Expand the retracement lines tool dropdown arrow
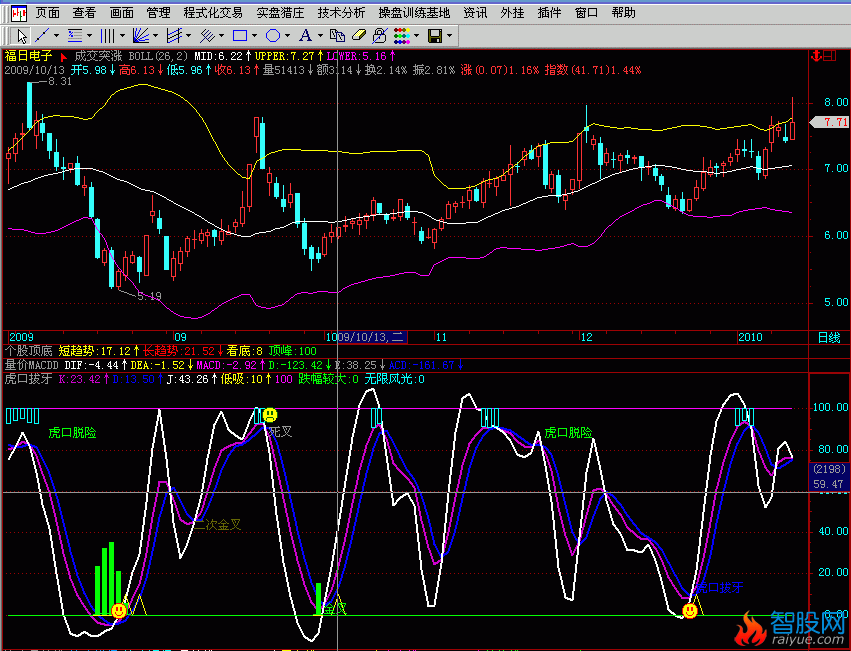Screen dimensions: 851x651 click(90, 36)
